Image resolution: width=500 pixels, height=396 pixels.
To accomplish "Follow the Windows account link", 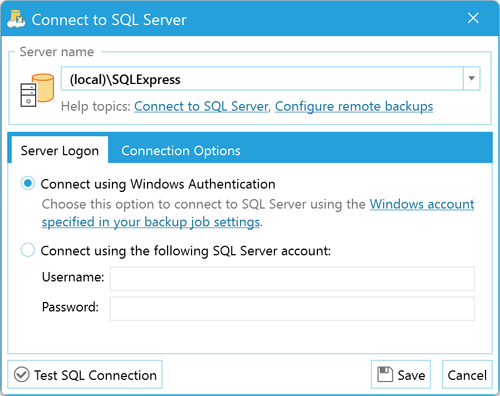I will [422, 204].
